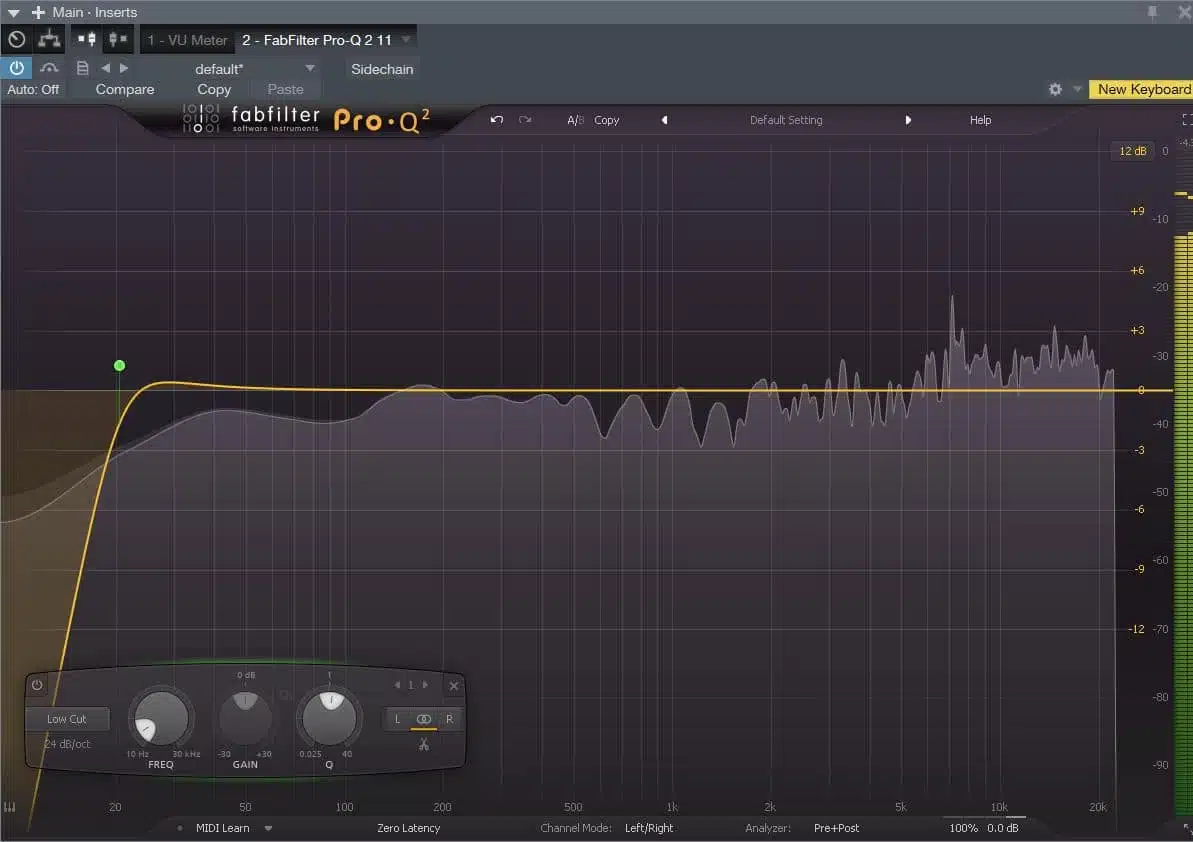Set band to Left channel only
The width and height of the screenshot is (1193, 842).
coord(397,719)
